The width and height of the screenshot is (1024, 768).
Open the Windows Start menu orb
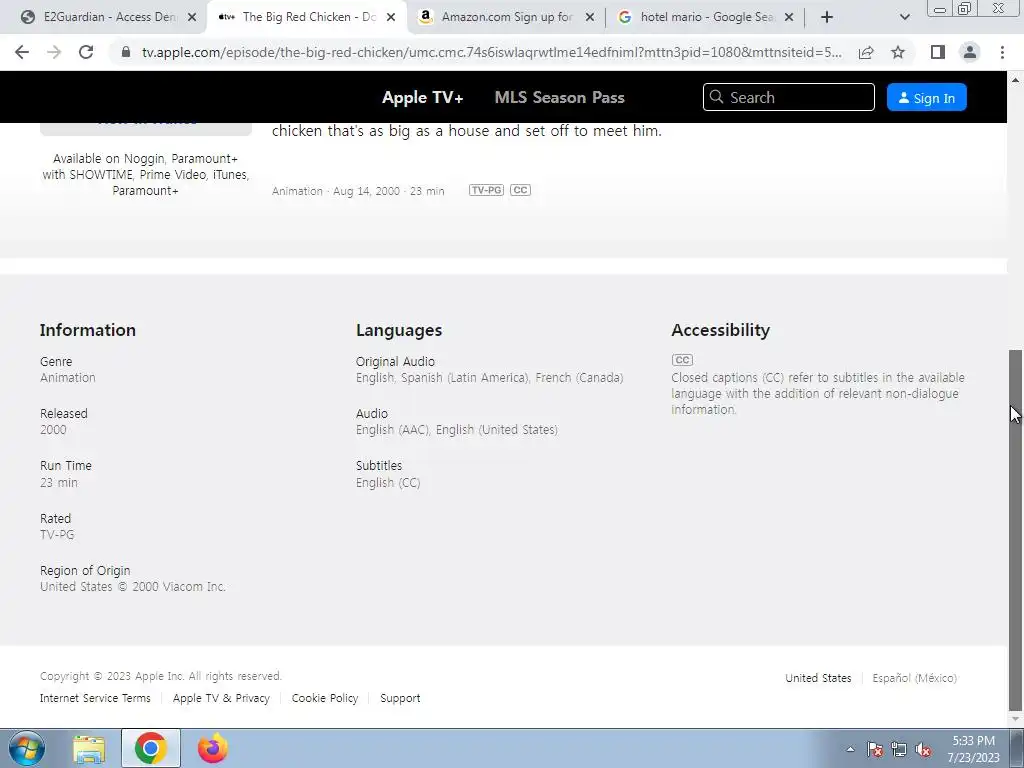coord(27,748)
